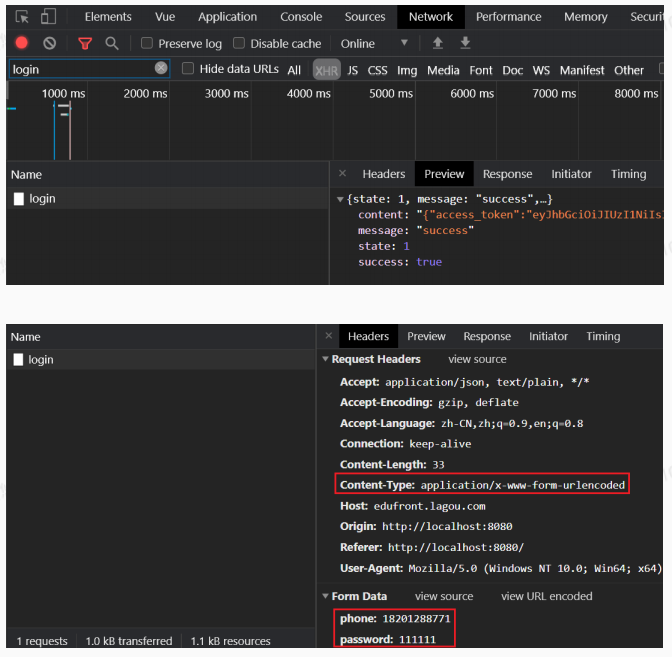Clear the network log
This screenshot has height=657, width=672.
pos(49,44)
